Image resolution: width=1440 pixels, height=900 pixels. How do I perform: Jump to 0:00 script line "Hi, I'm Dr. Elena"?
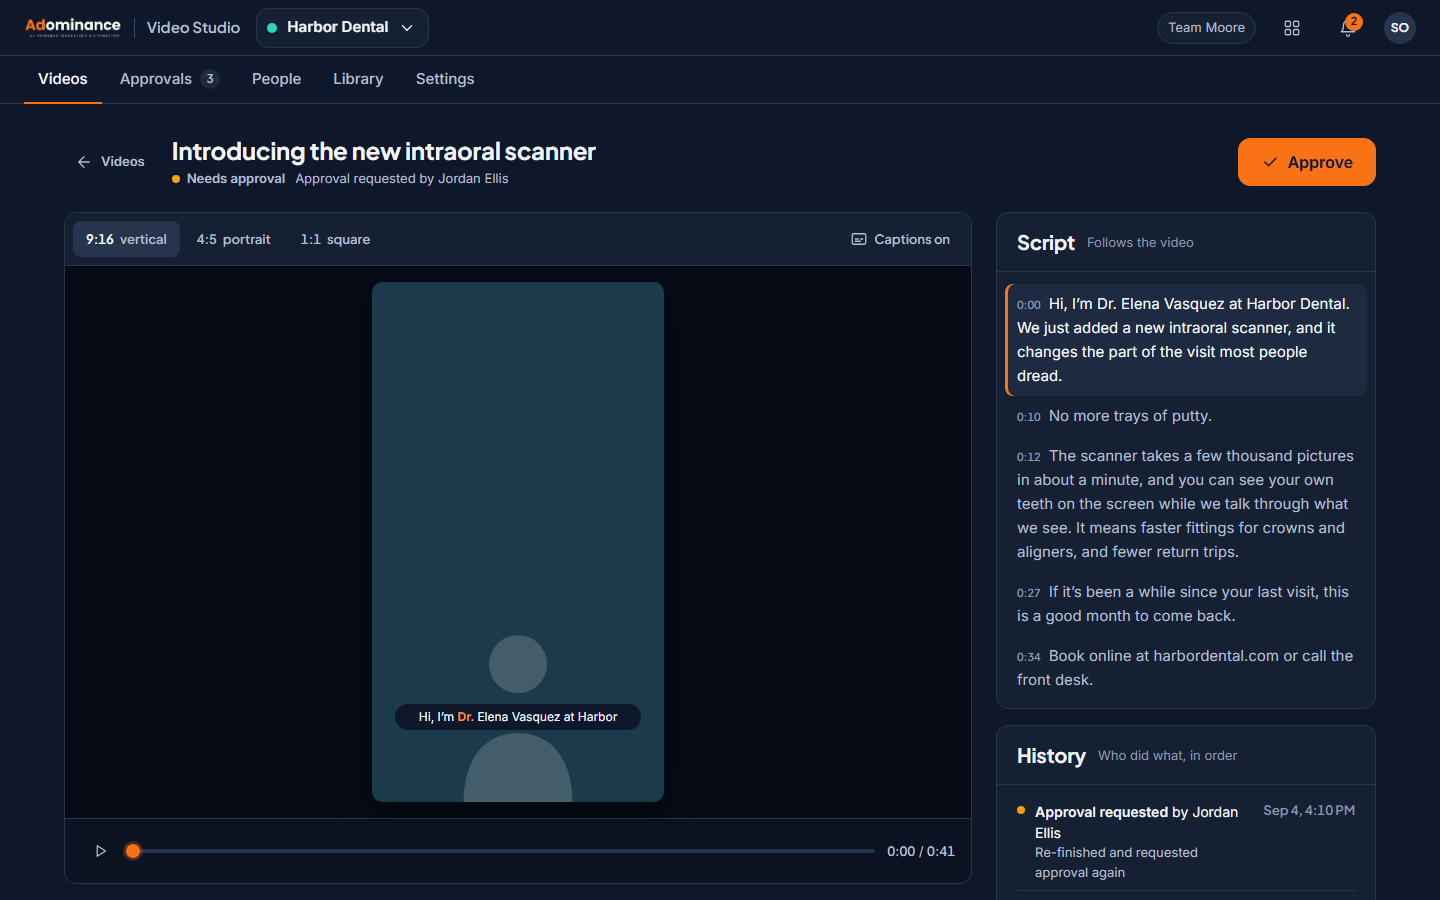1186,340
